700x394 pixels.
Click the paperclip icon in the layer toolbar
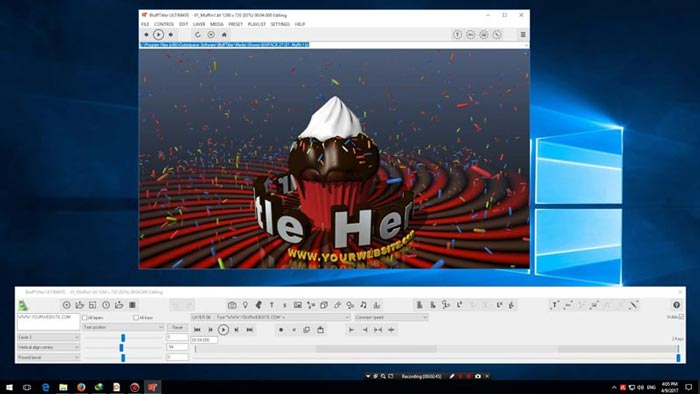click(338, 305)
